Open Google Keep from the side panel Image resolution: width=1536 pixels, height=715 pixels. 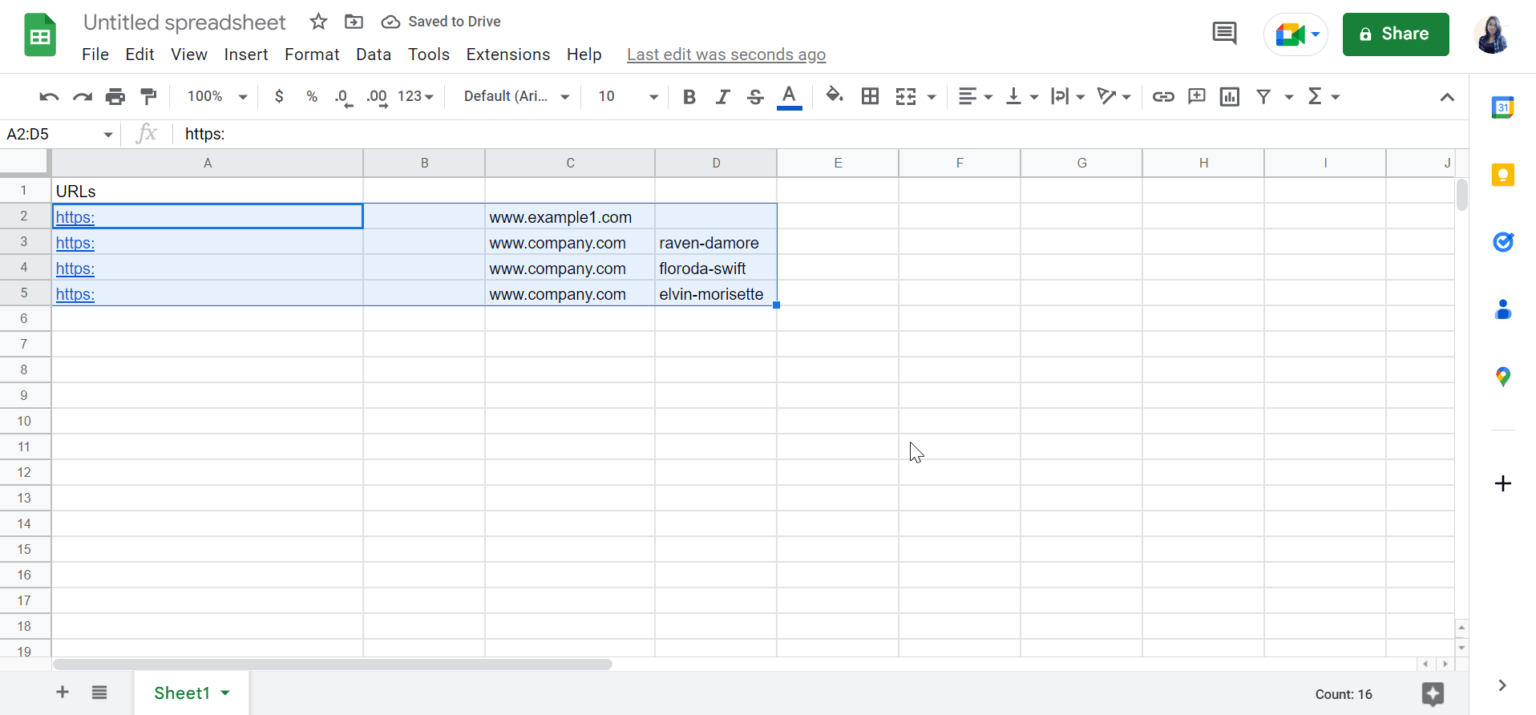pyautogui.click(x=1503, y=174)
